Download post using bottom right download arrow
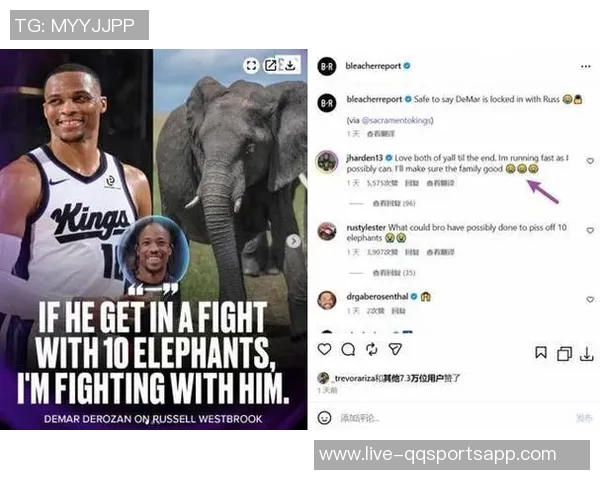This screenshot has height=480, width=600. (587, 354)
